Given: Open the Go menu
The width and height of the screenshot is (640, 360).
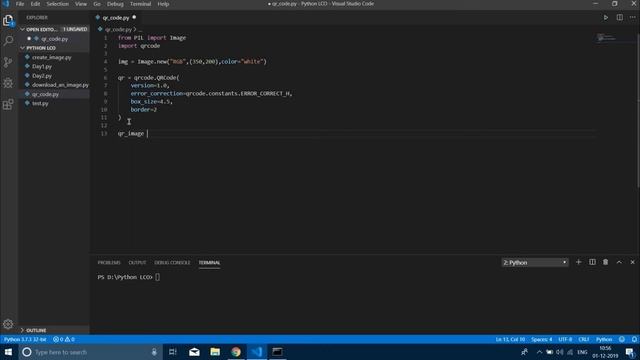Looking at the screenshot, I should pos(97,4).
